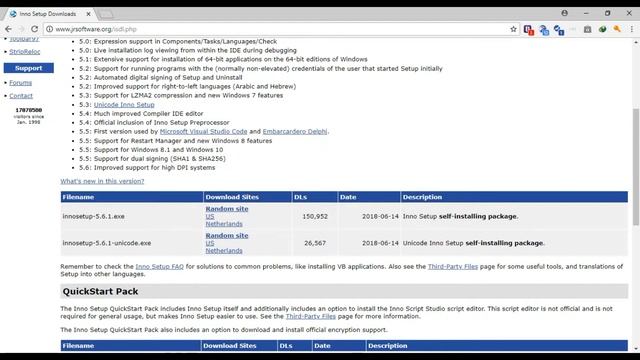Click the jrsoftware.org address bar
Image resolution: width=640 pixels, height=360 pixels.
282,29
